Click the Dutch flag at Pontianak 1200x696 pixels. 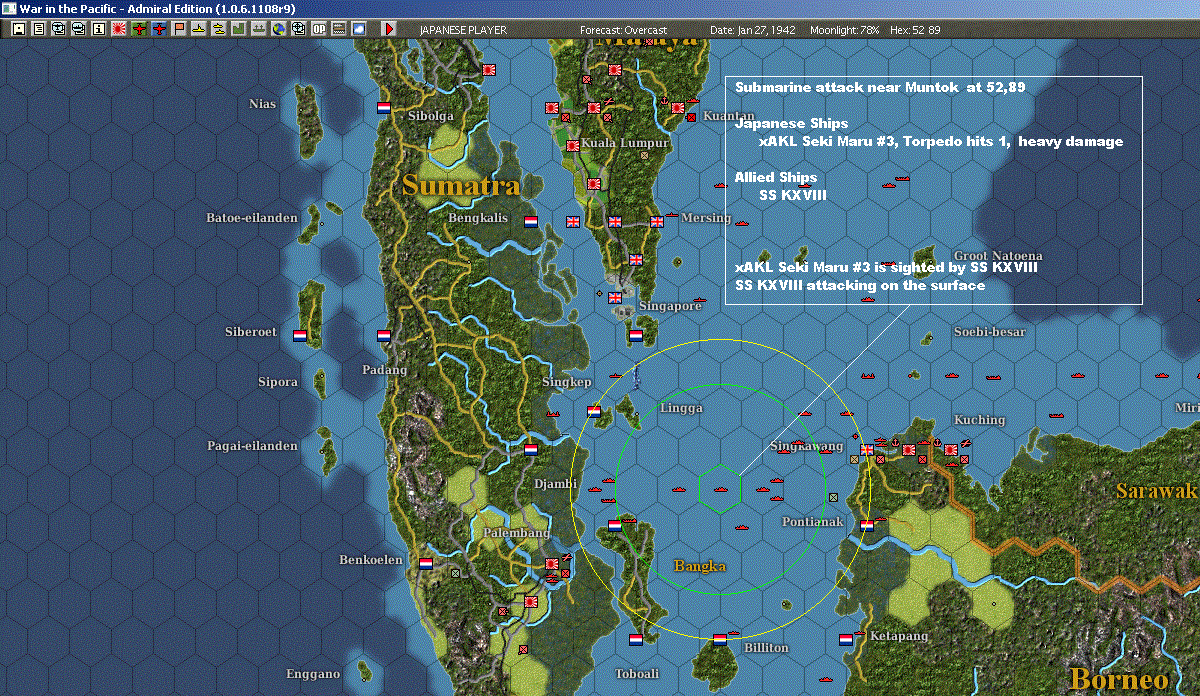tap(867, 524)
